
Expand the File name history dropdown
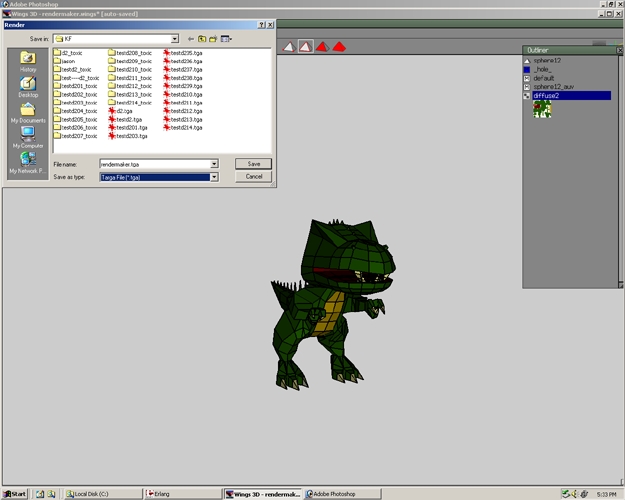(214, 164)
